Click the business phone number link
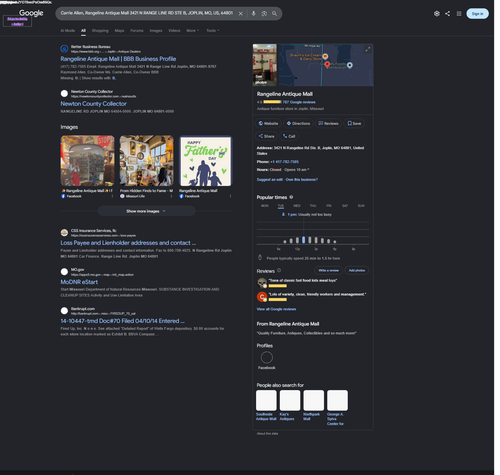 284,162
